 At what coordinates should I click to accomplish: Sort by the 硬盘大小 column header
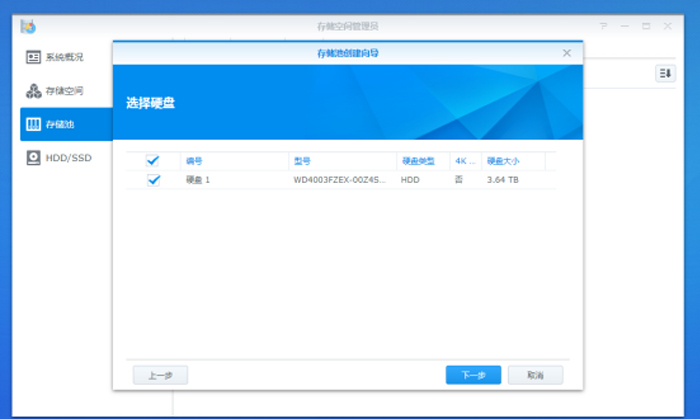coord(513,161)
